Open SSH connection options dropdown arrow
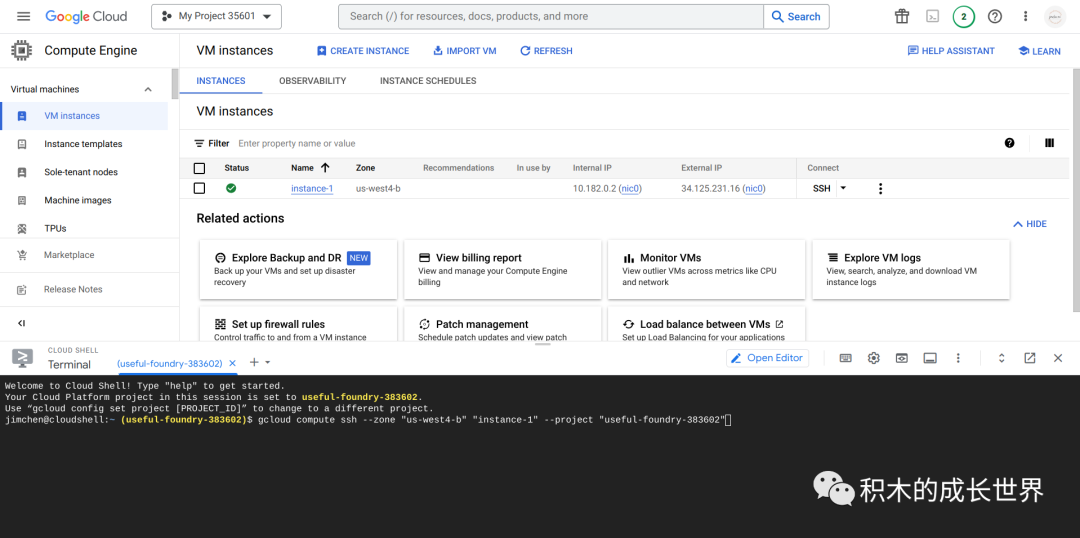The width and height of the screenshot is (1080, 538). point(843,188)
